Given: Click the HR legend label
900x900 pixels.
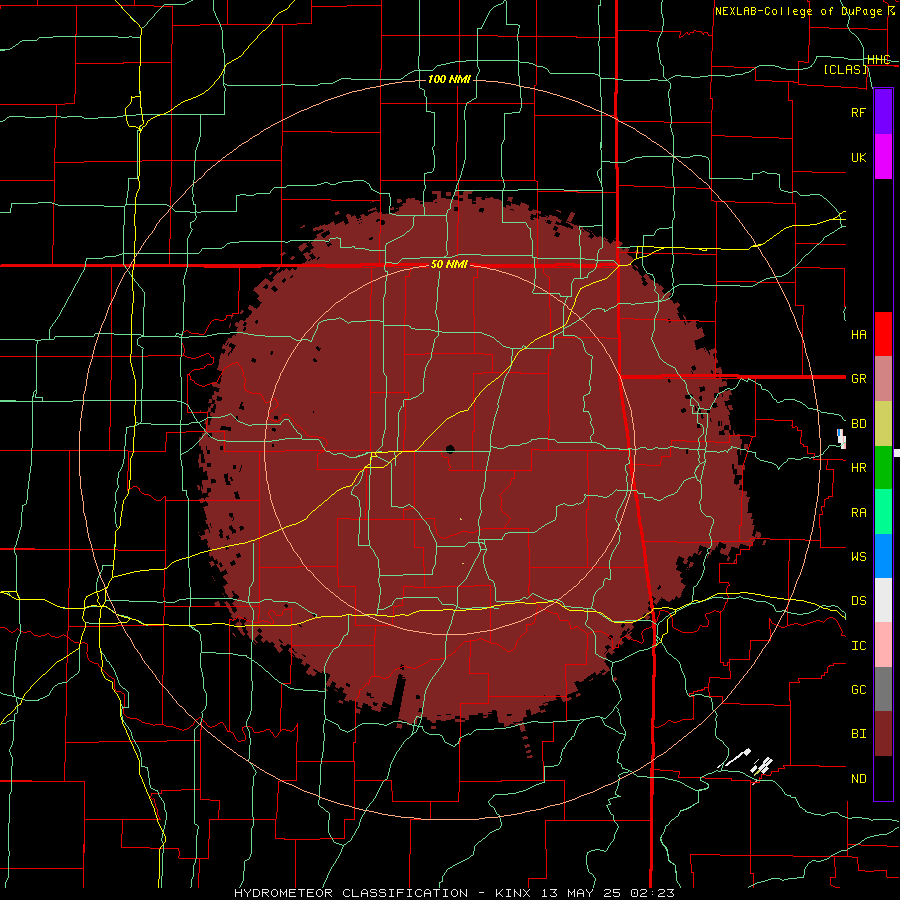Looking at the screenshot, I should click(858, 468).
